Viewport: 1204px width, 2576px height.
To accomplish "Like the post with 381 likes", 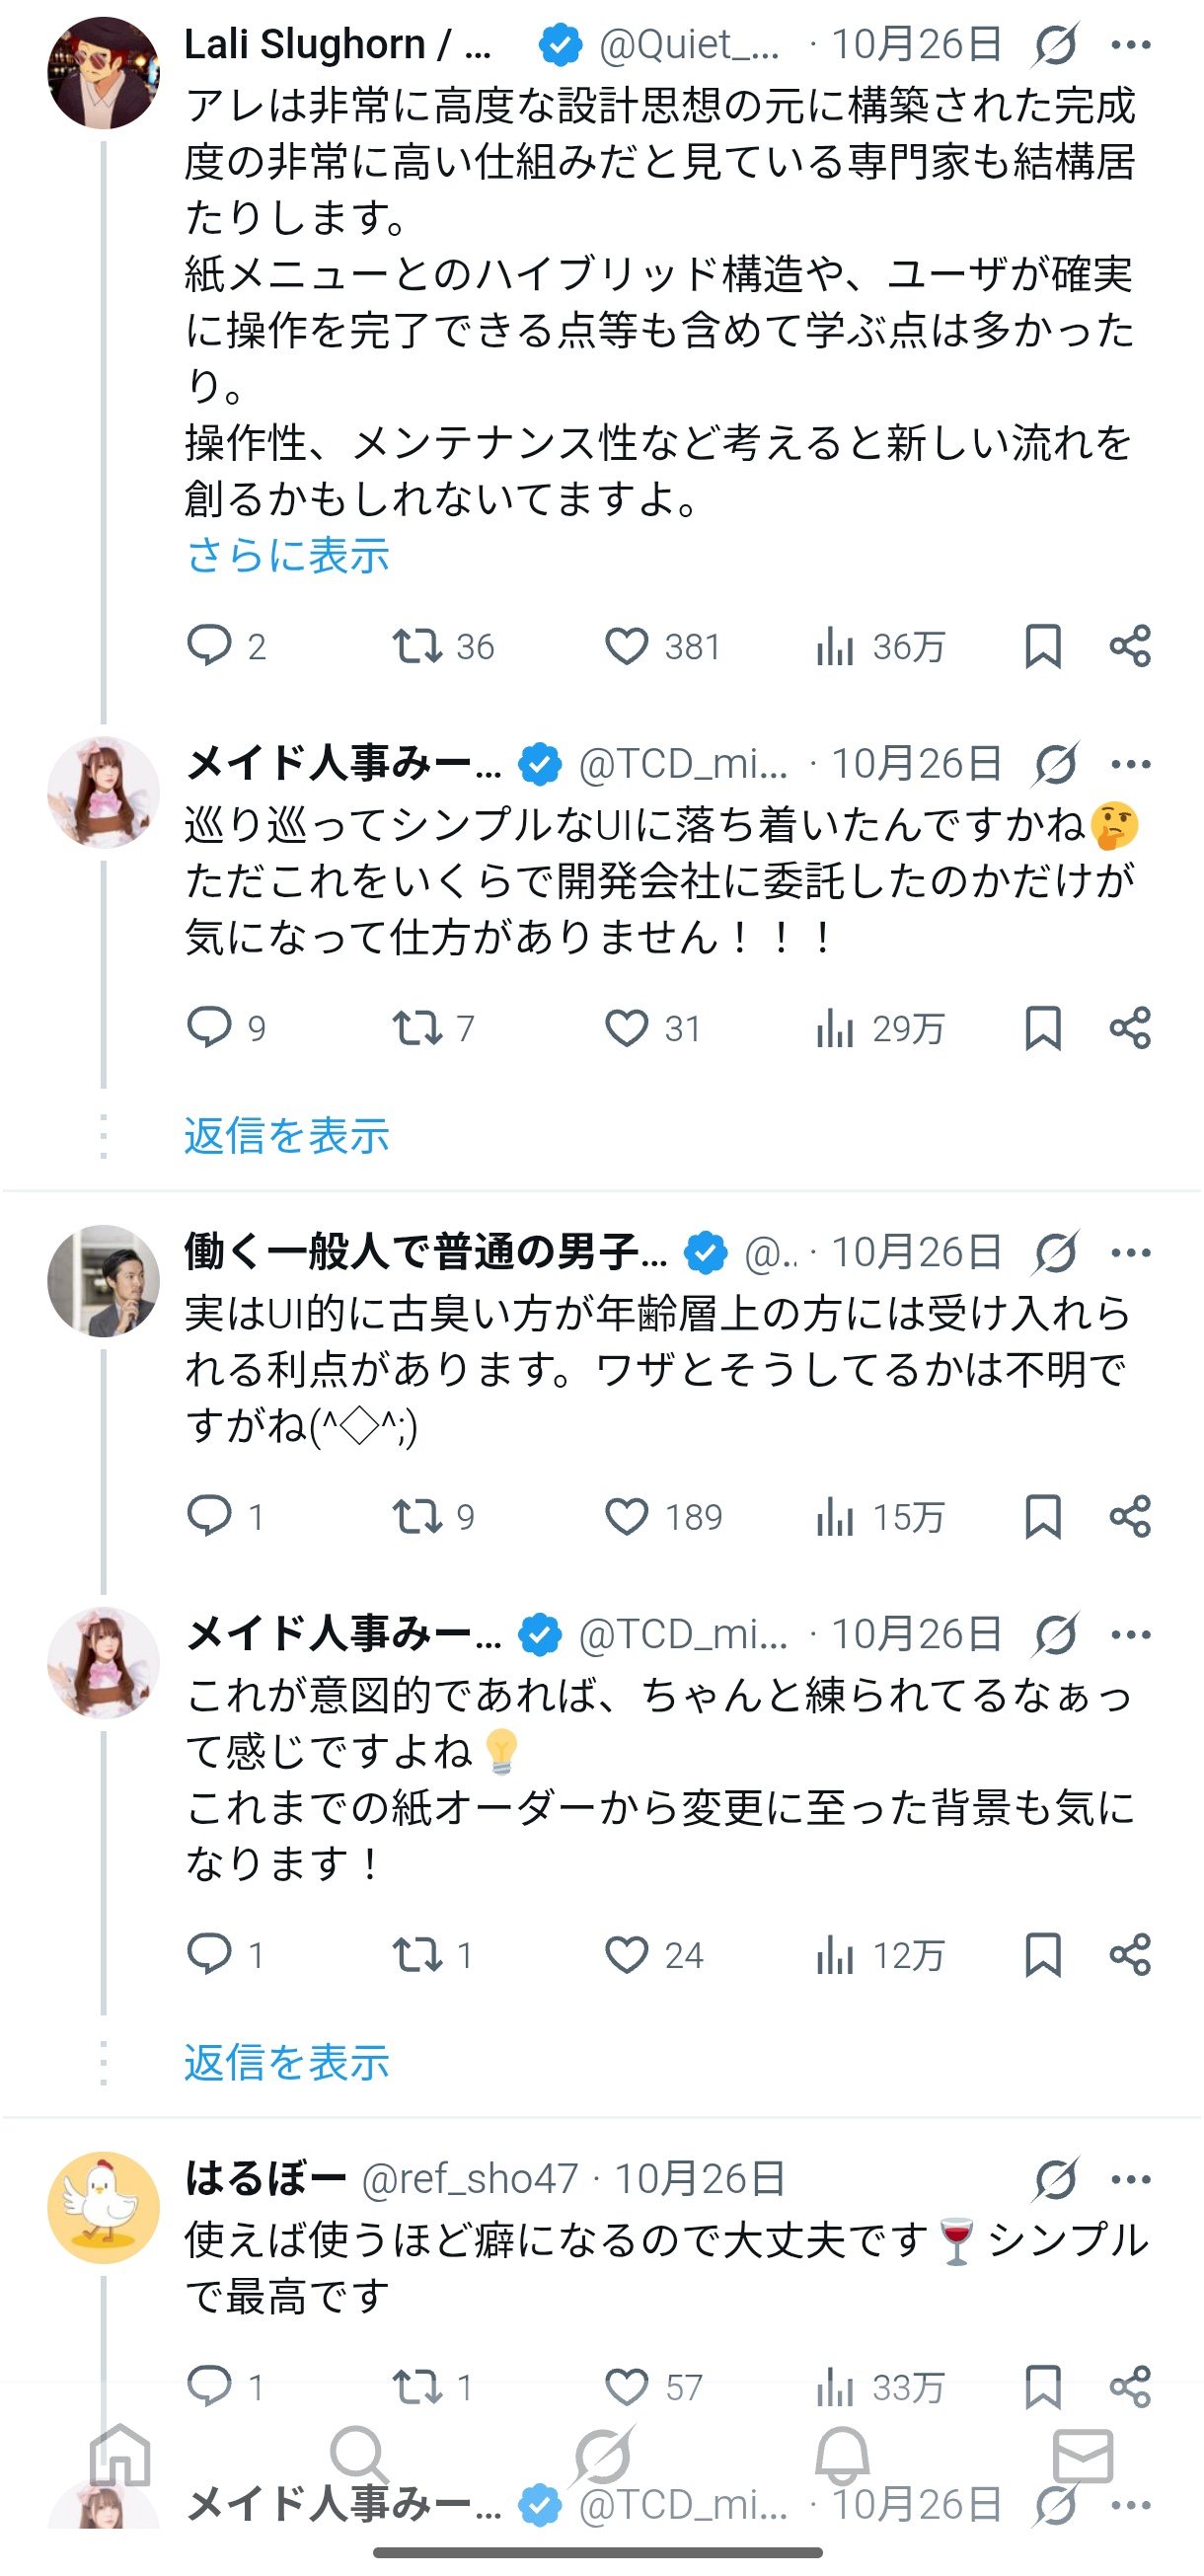I will (627, 646).
